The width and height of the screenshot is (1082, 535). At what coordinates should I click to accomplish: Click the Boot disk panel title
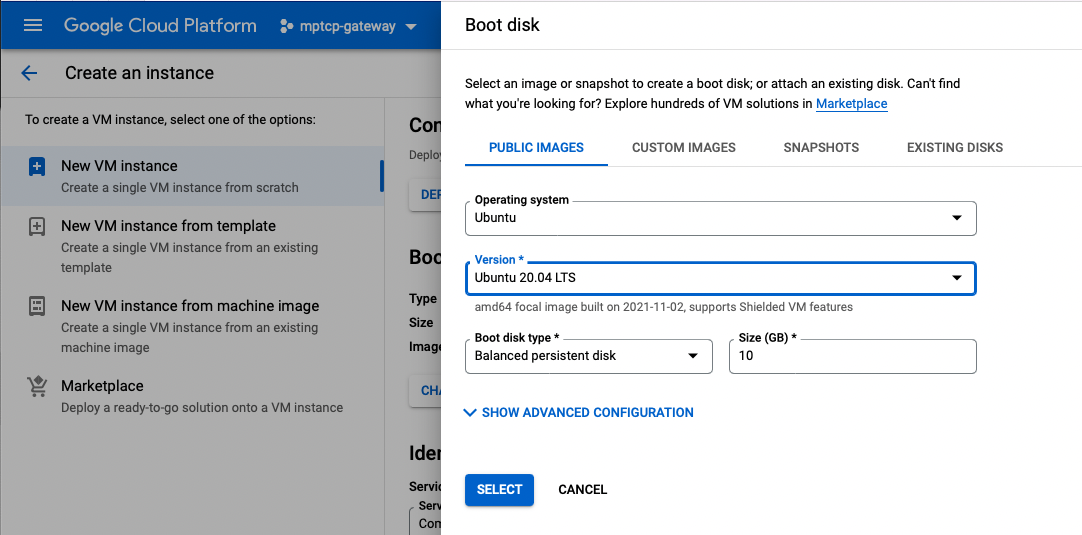point(502,25)
